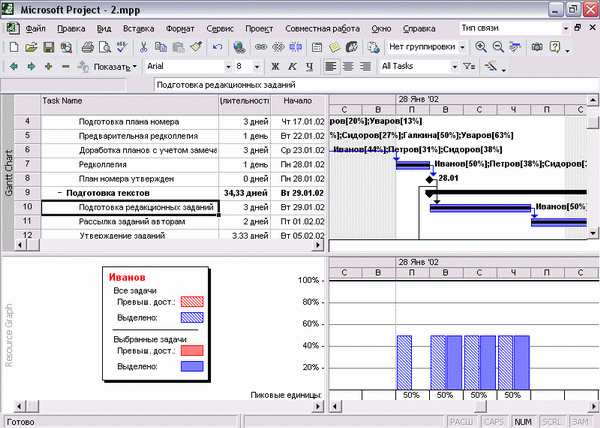Click the Save floppy disk icon
Screen dimensions: 600x428
click(x=49, y=47)
